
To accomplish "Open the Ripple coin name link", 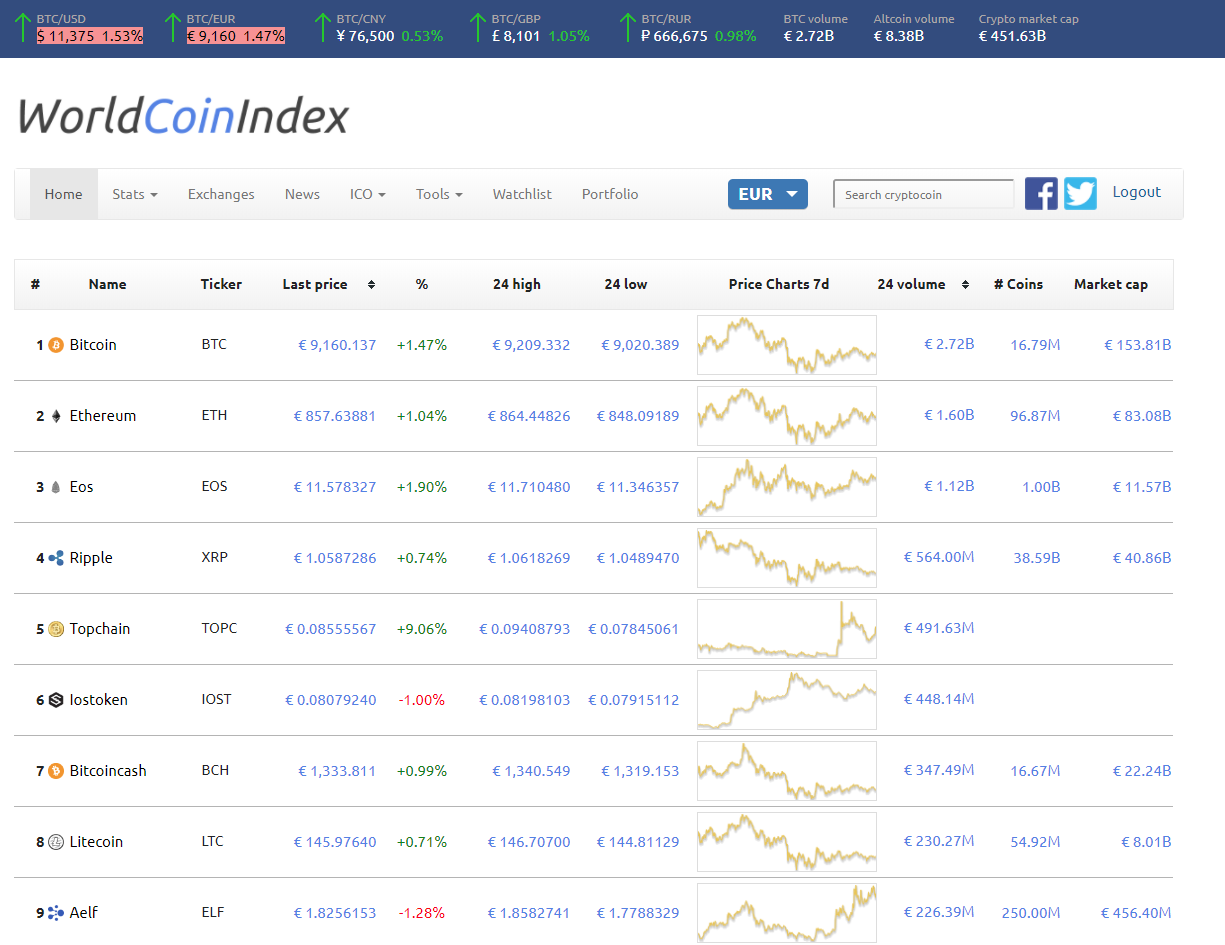I will (91, 558).
